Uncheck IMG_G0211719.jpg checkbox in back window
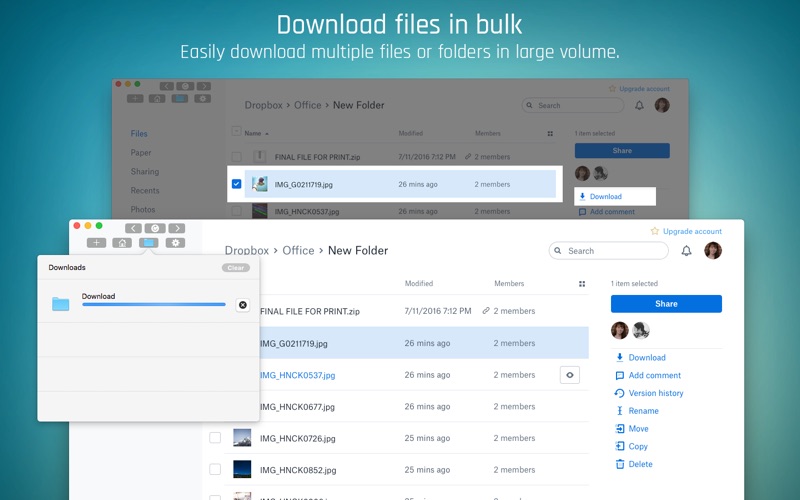This screenshot has height=500, width=800. 236,184
